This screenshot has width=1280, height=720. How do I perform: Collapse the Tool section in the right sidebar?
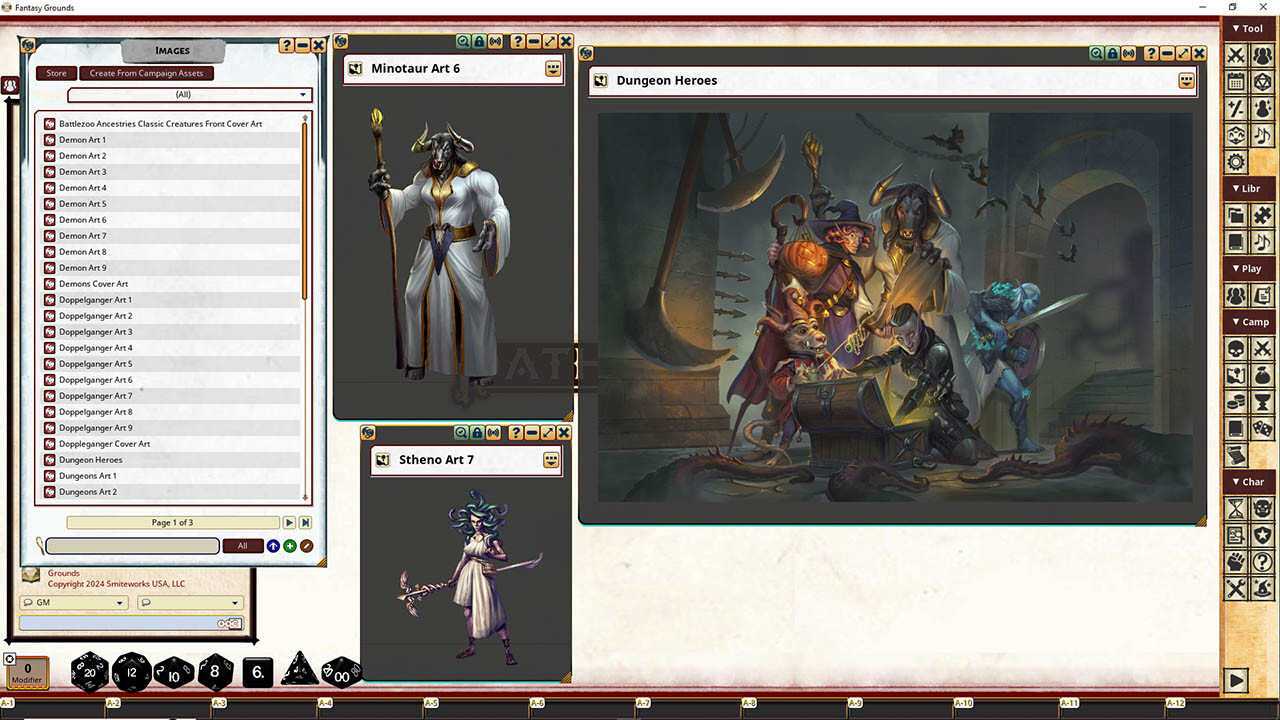tap(1247, 28)
